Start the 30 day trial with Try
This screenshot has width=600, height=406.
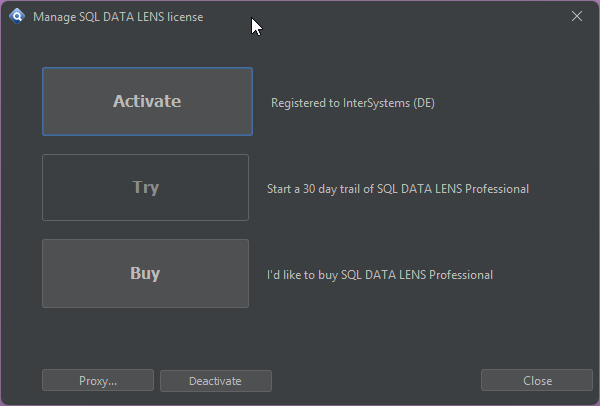(145, 188)
